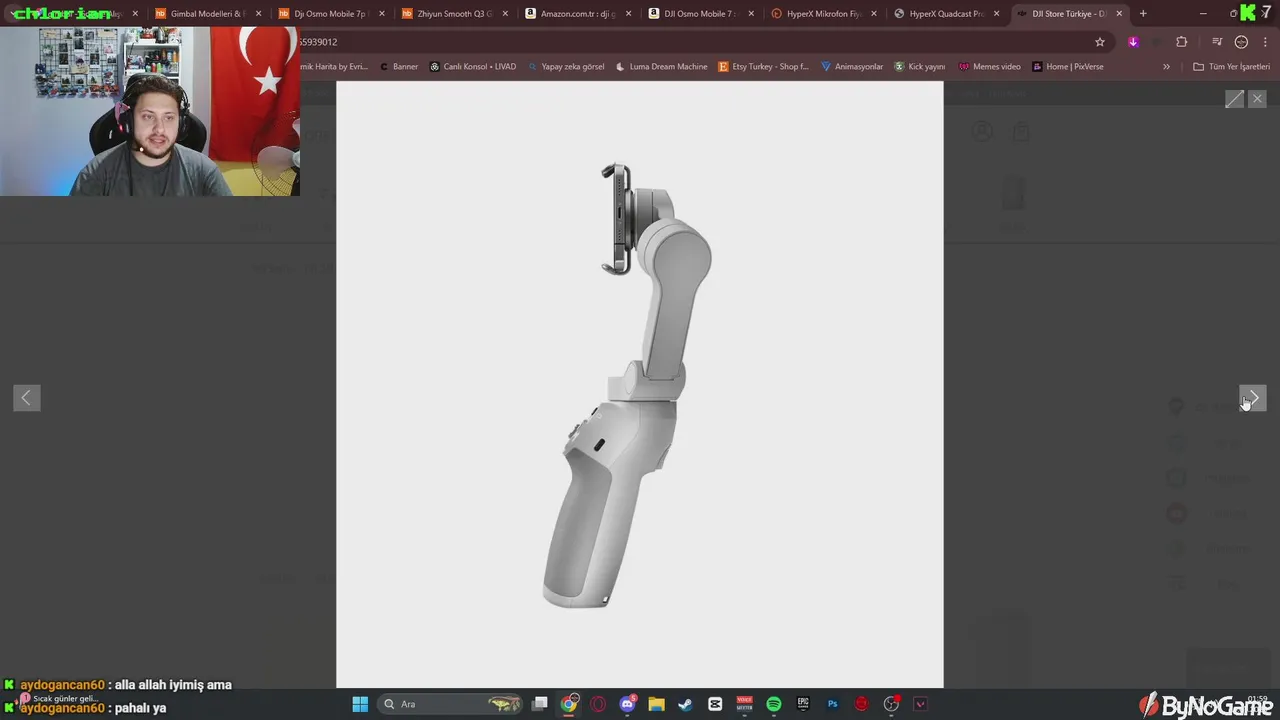
Task: Go to the next product image
Action: 1253,398
